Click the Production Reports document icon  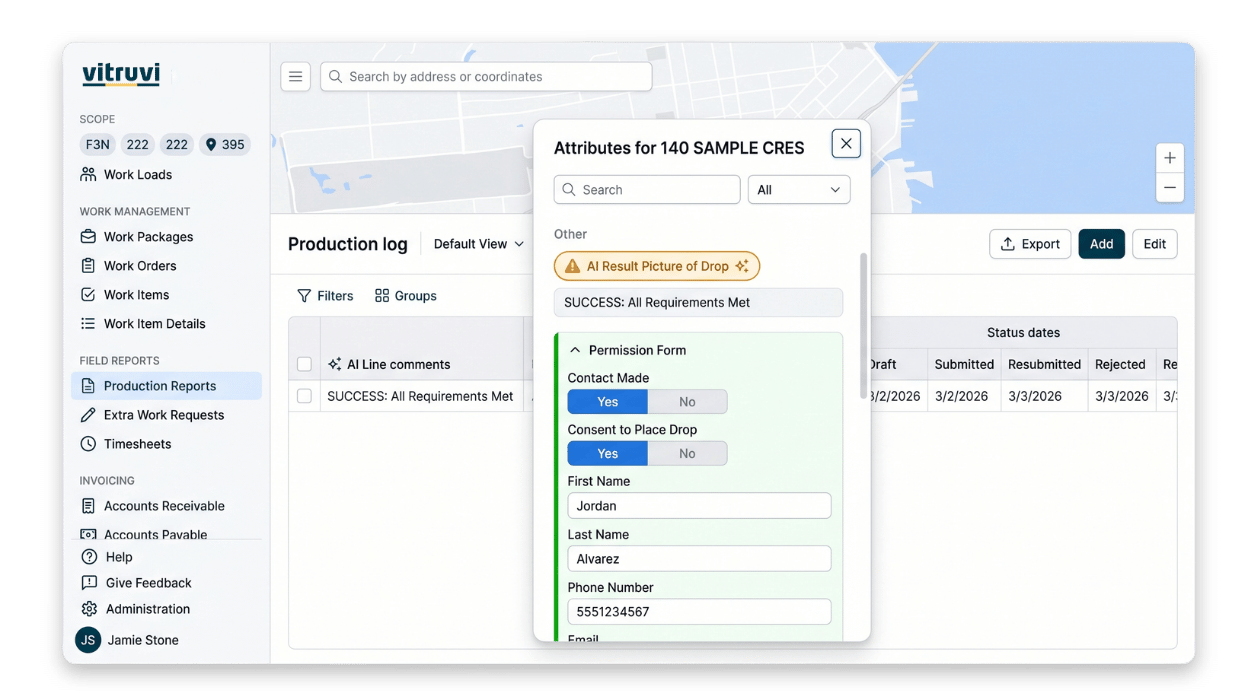[x=88, y=386]
